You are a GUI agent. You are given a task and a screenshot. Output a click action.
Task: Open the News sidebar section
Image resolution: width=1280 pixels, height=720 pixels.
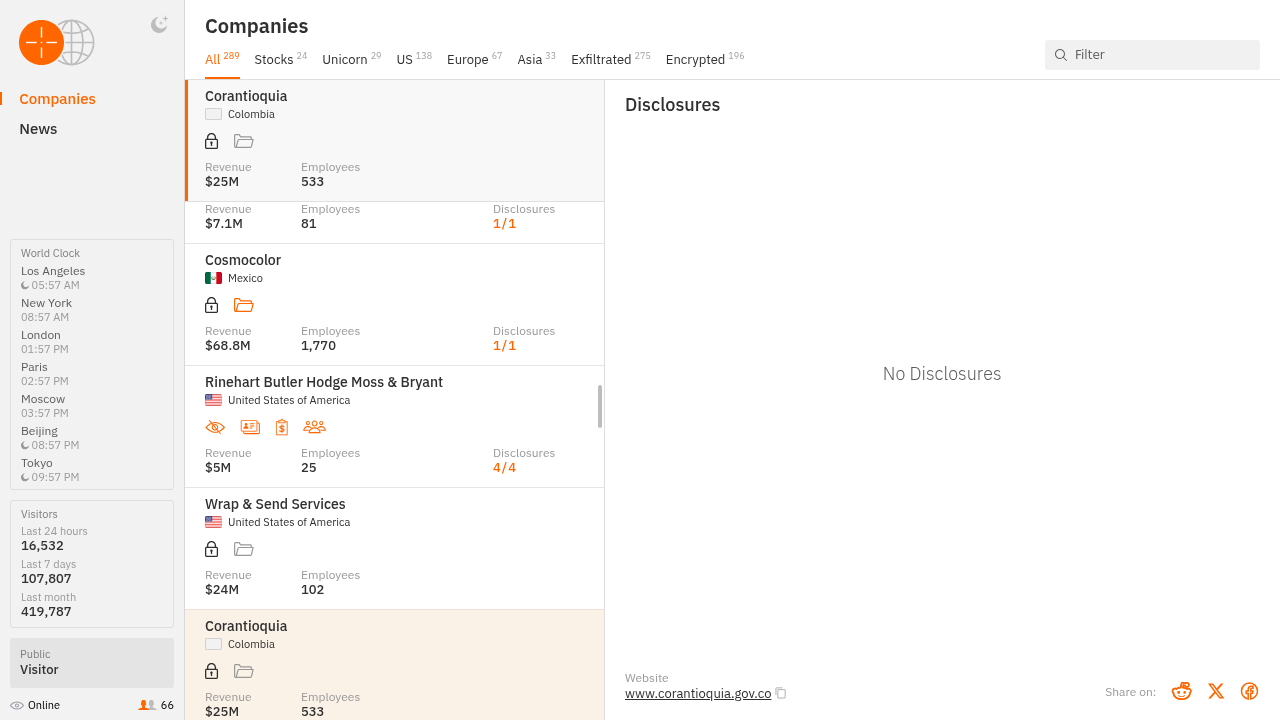38,129
